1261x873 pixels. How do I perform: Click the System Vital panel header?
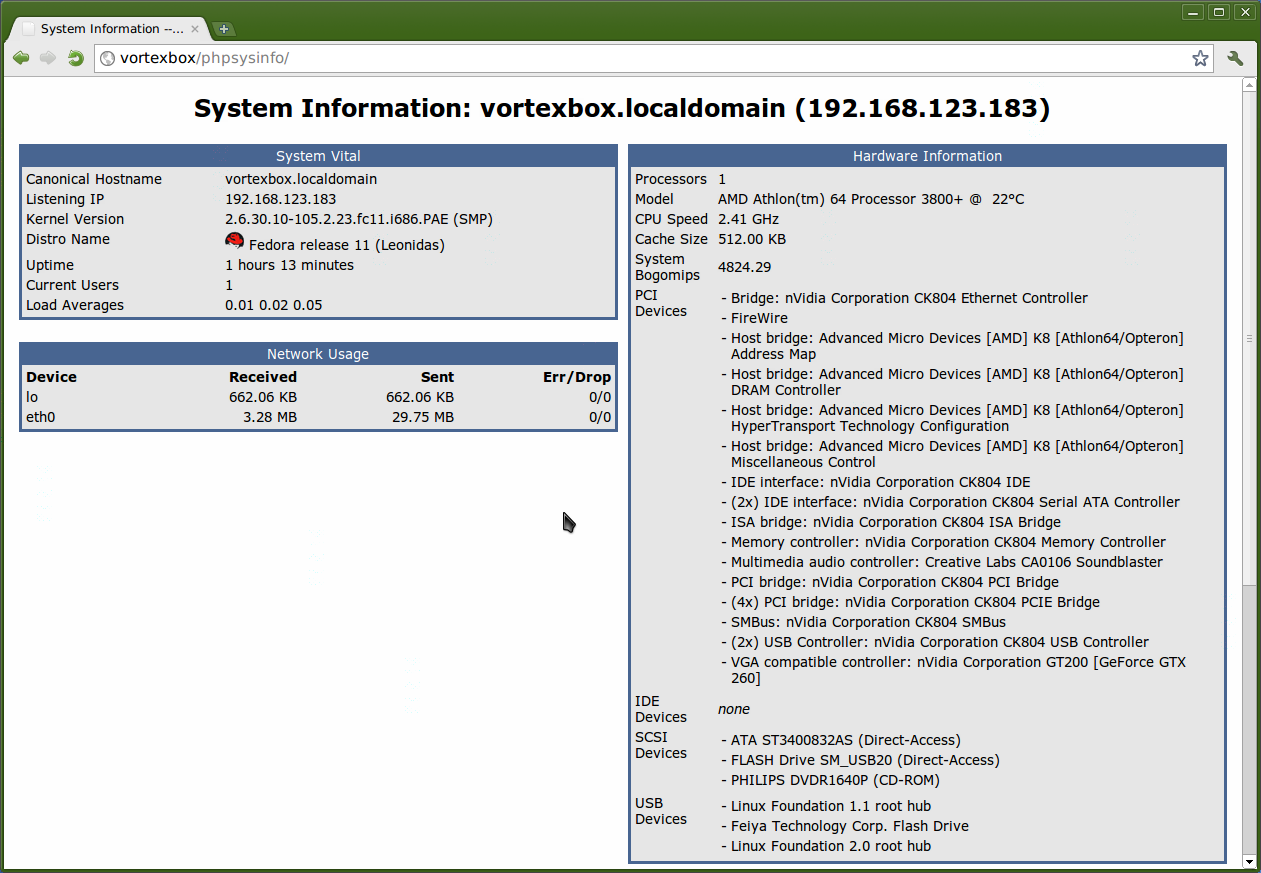(x=318, y=156)
